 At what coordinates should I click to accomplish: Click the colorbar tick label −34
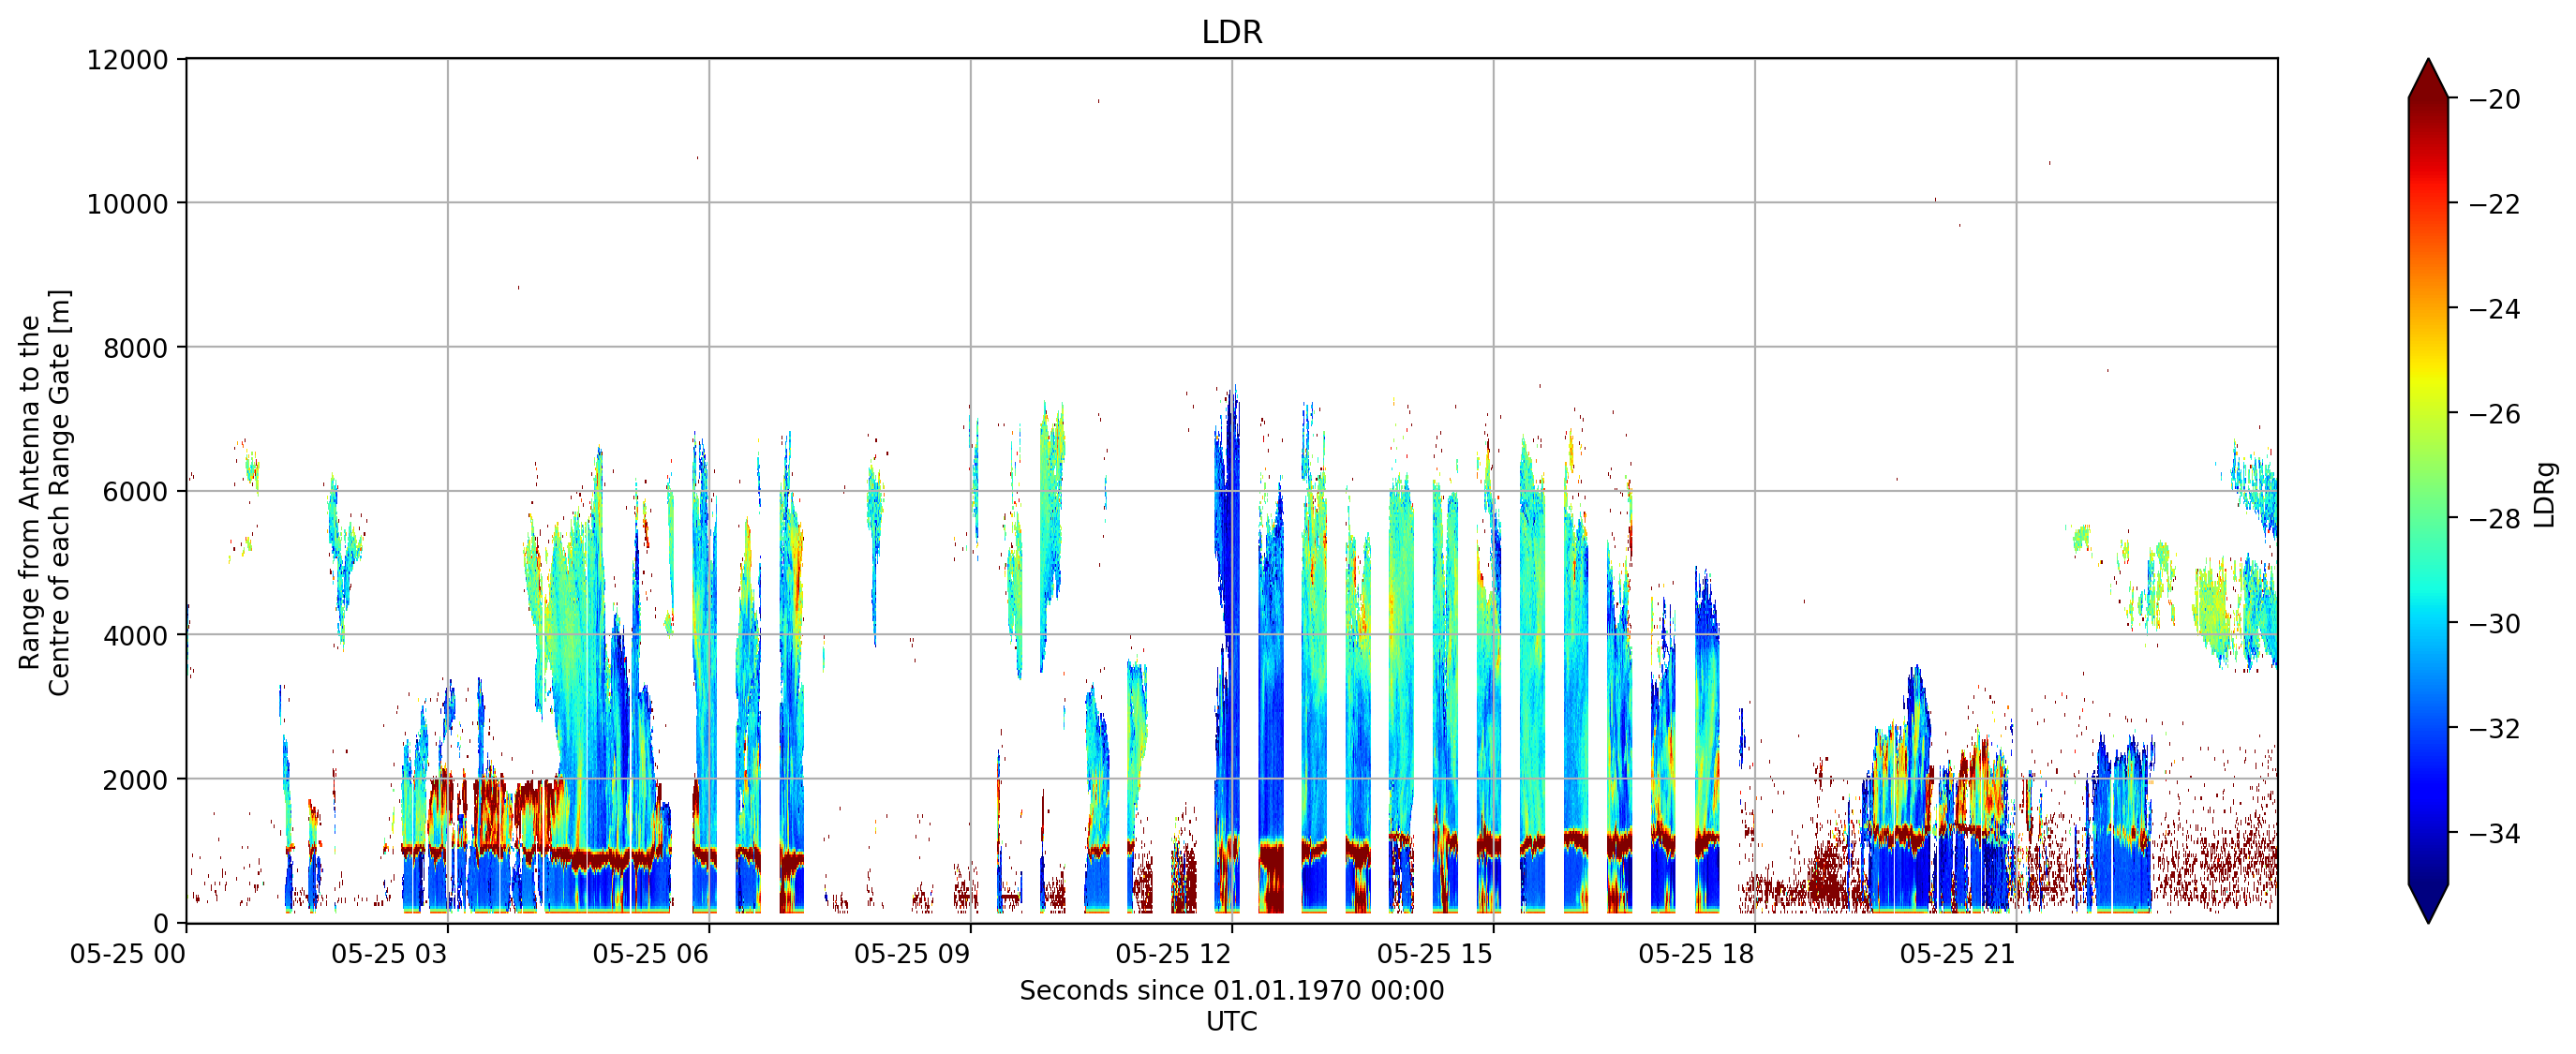coord(2494,833)
